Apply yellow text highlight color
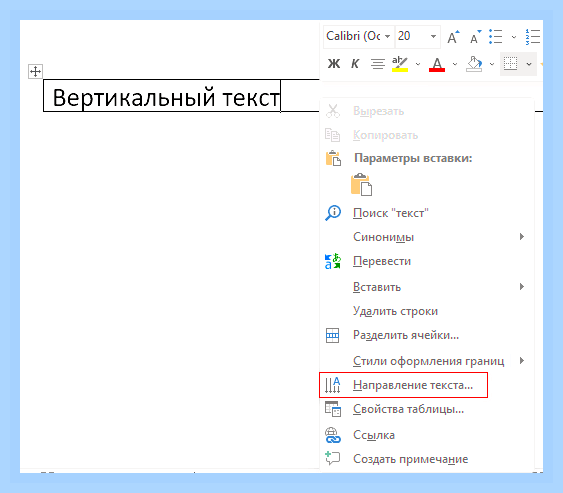 400,64
